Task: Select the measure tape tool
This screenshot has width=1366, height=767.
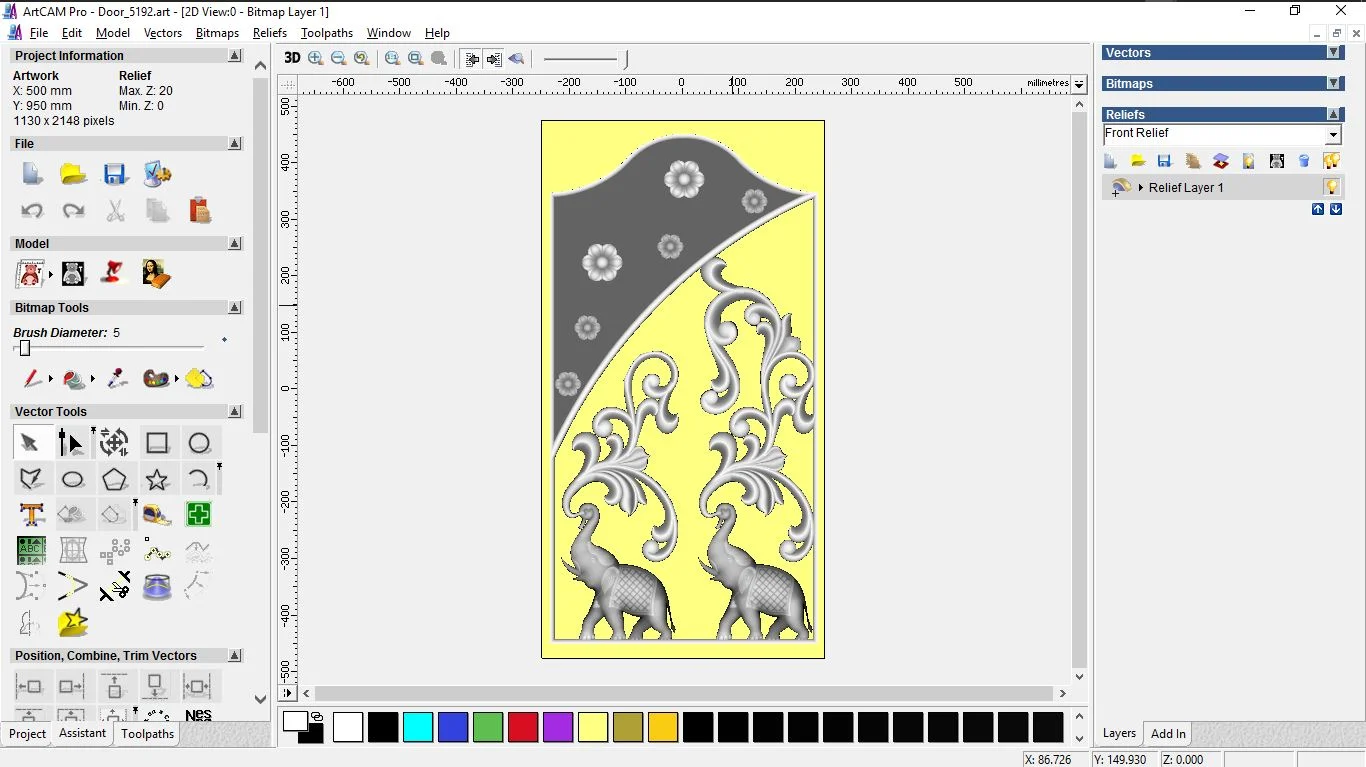Action: pos(157,515)
